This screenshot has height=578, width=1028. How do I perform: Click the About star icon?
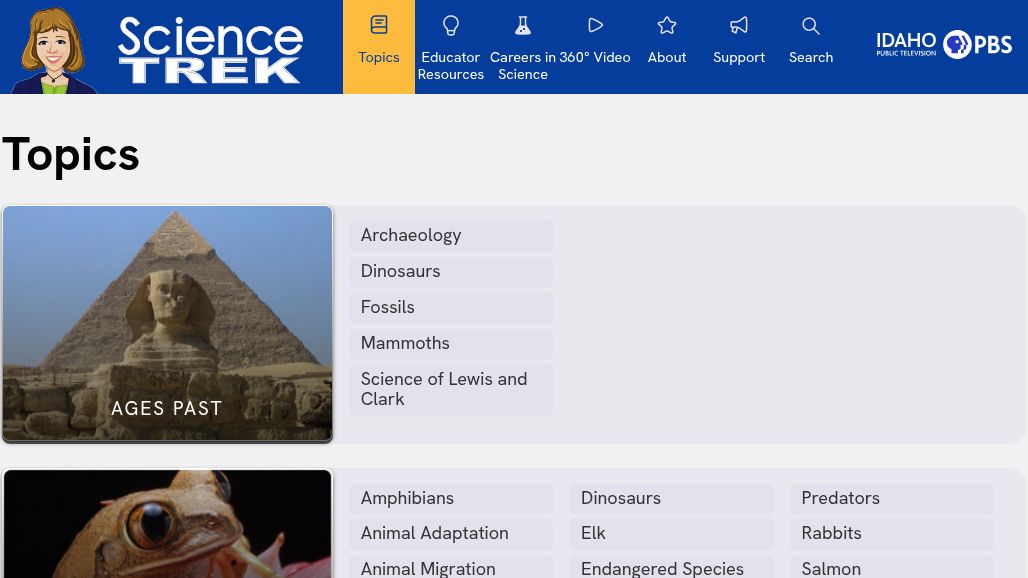pos(667,26)
